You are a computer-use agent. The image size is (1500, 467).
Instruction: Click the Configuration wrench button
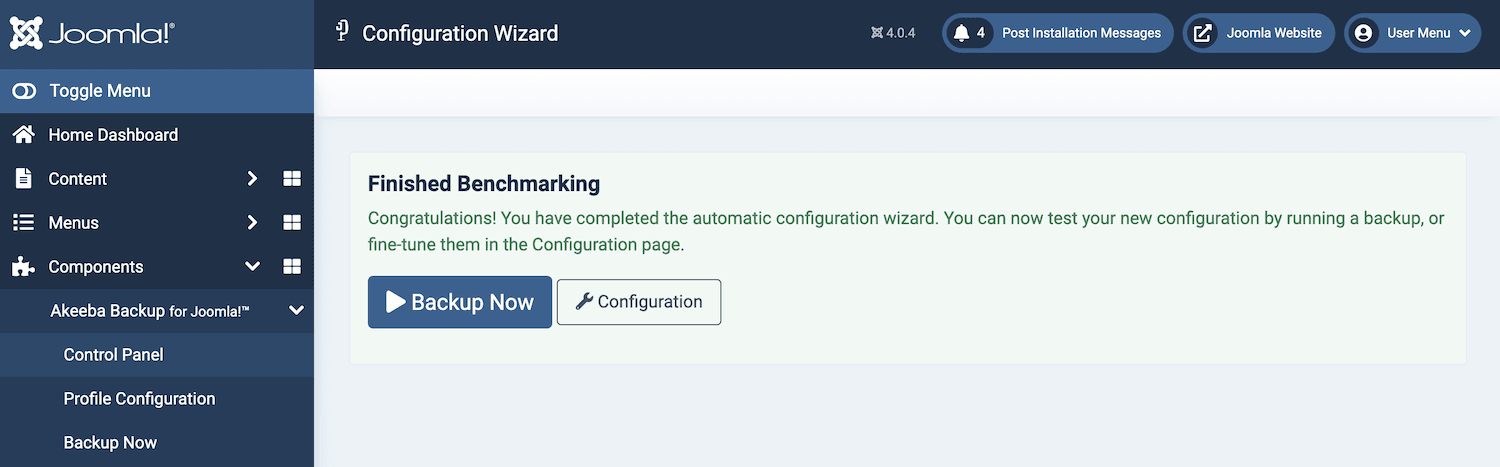[x=639, y=302]
